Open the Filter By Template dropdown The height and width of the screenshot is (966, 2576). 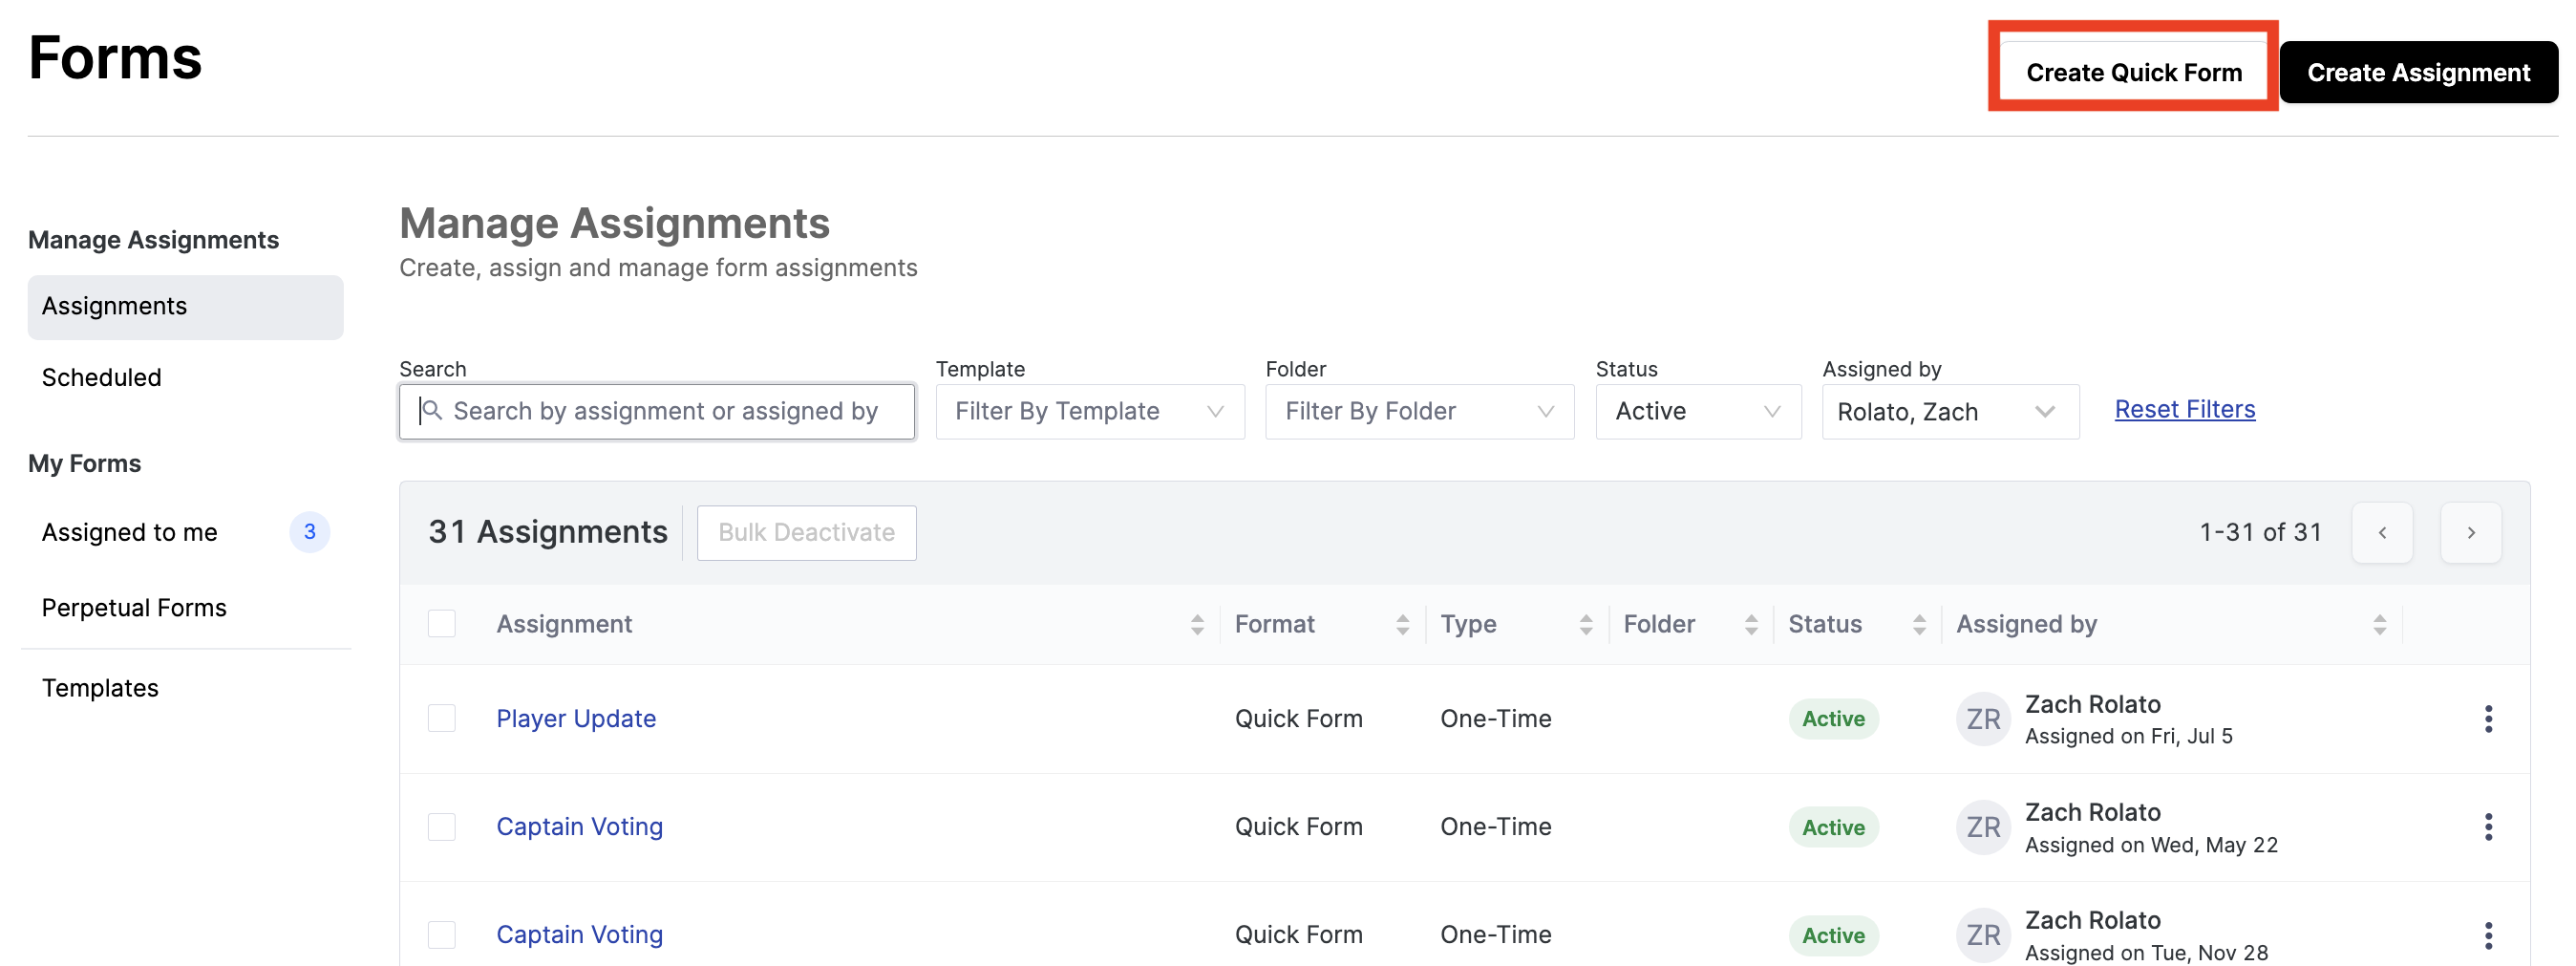click(x=1089, y=411)
